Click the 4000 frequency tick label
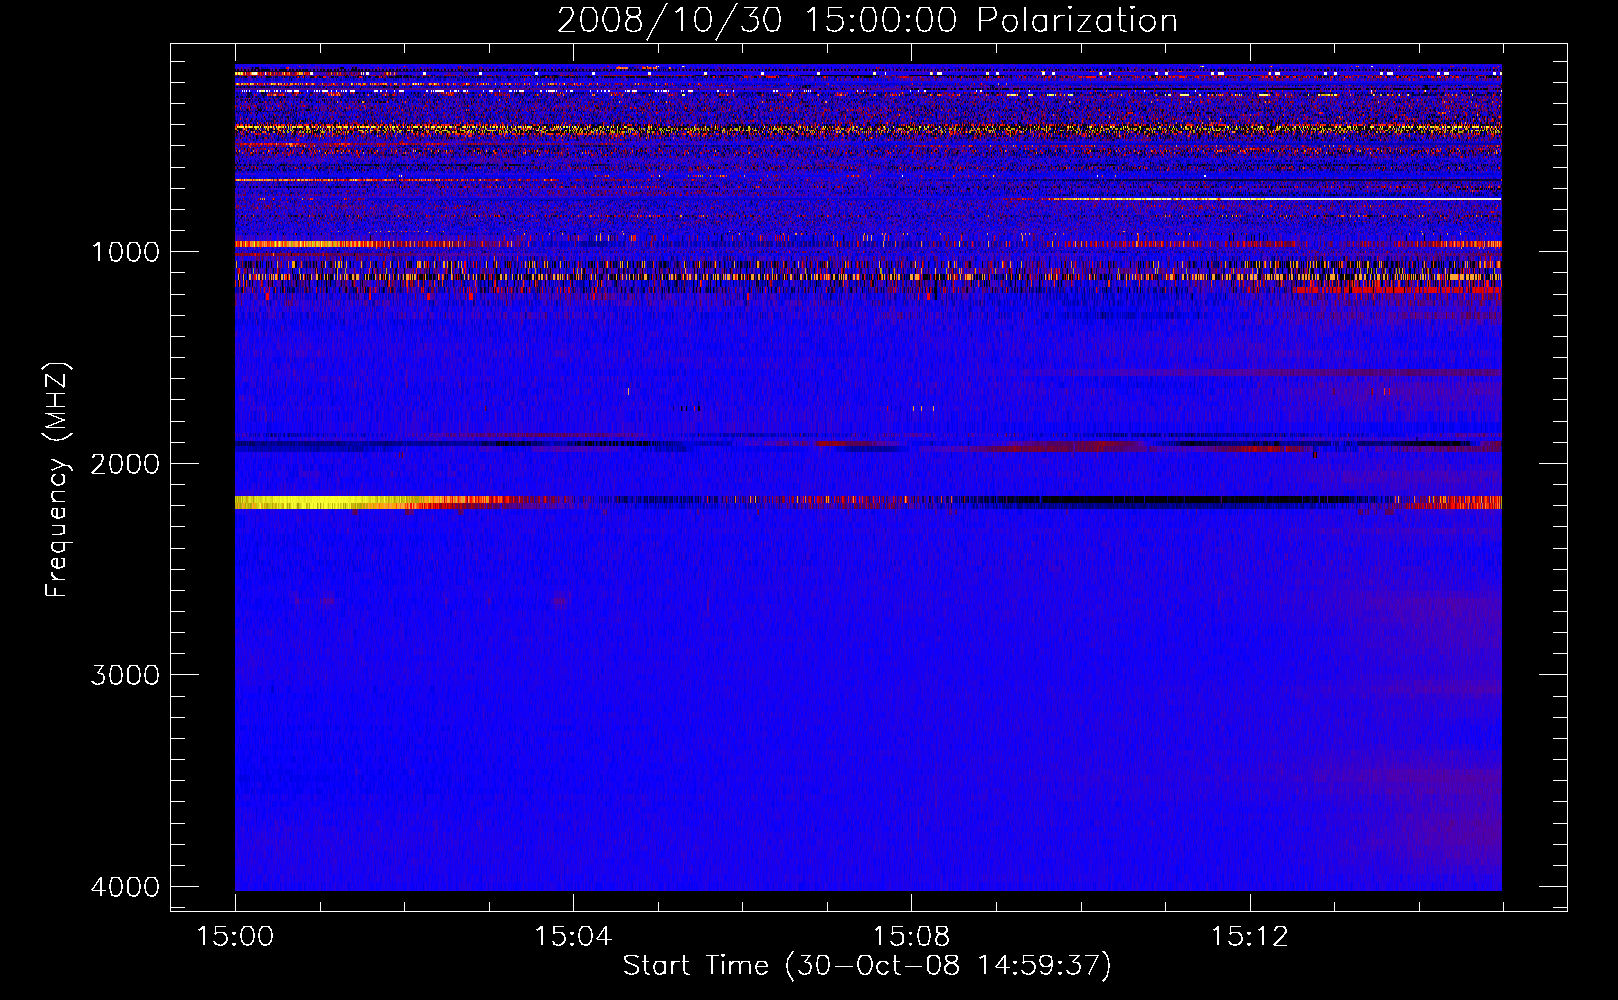 [x=125, y=887]
